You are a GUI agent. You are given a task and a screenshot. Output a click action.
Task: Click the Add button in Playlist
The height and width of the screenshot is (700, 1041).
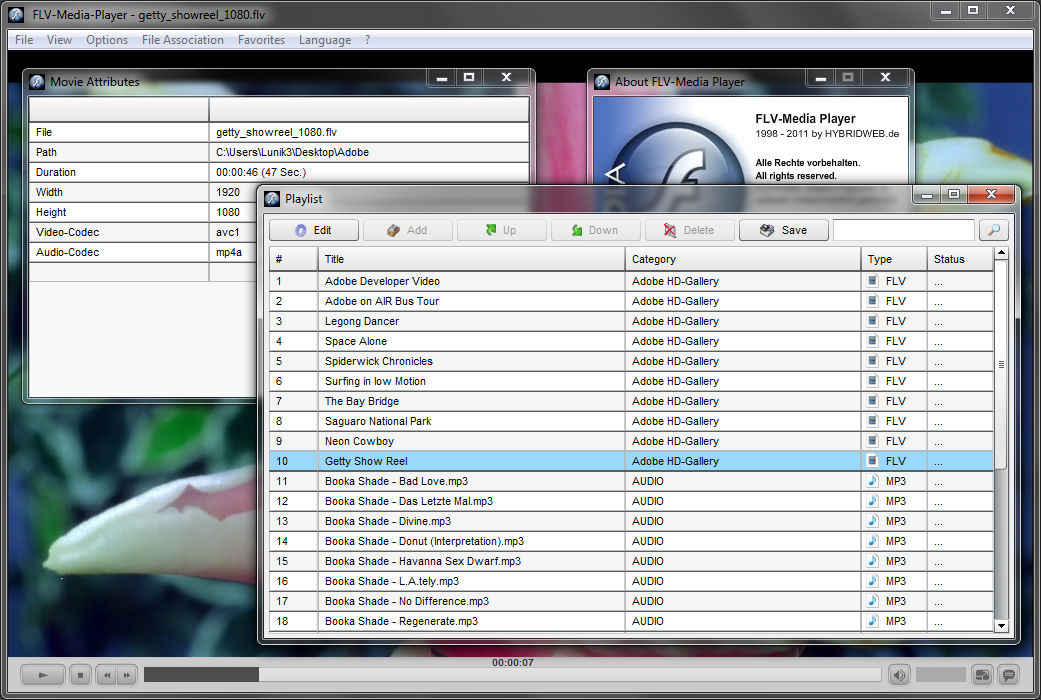[x=408, y=230]
